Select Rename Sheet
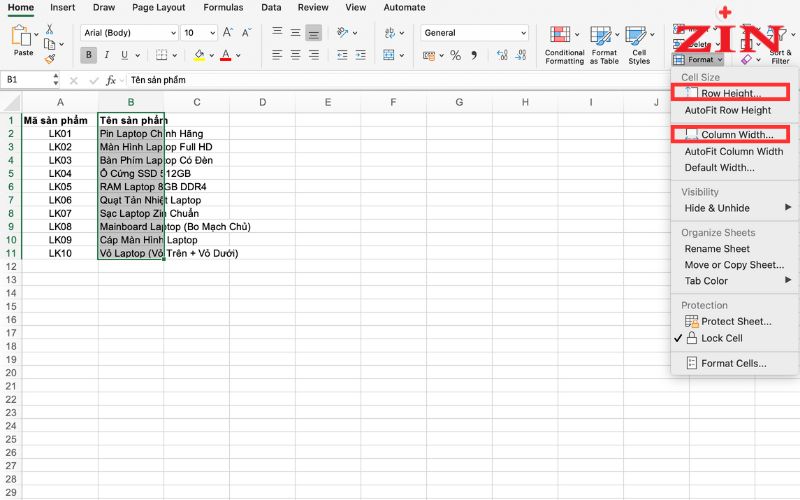 [x=717, y=248]
